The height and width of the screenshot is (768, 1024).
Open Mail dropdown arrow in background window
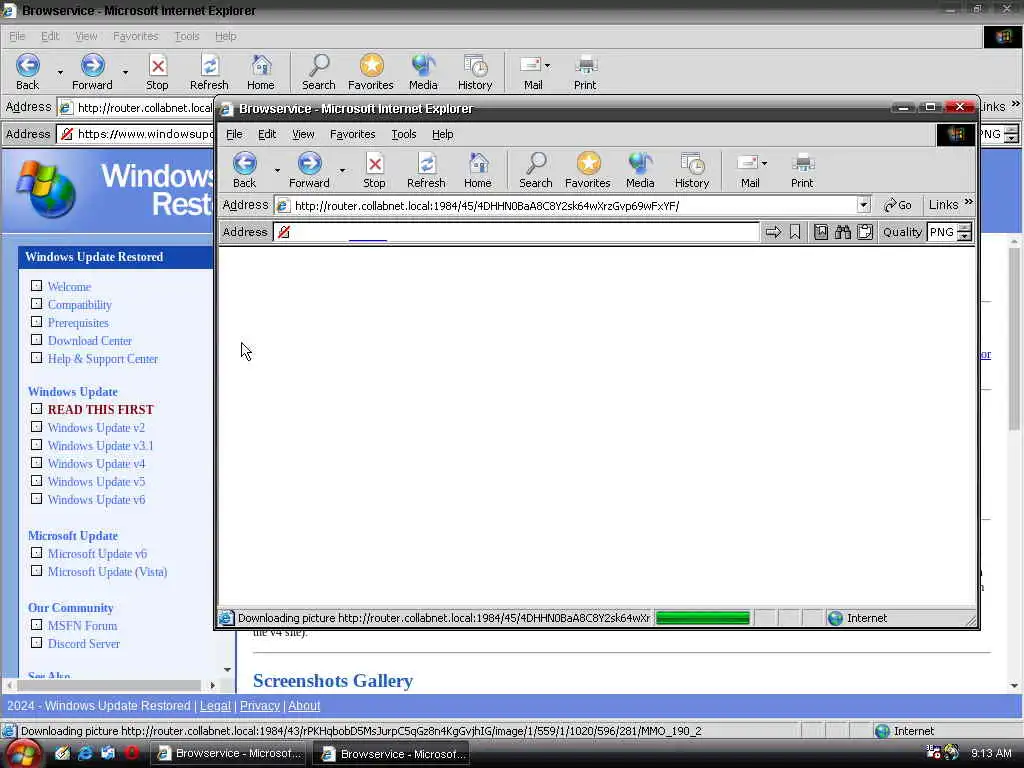(547, 65)
